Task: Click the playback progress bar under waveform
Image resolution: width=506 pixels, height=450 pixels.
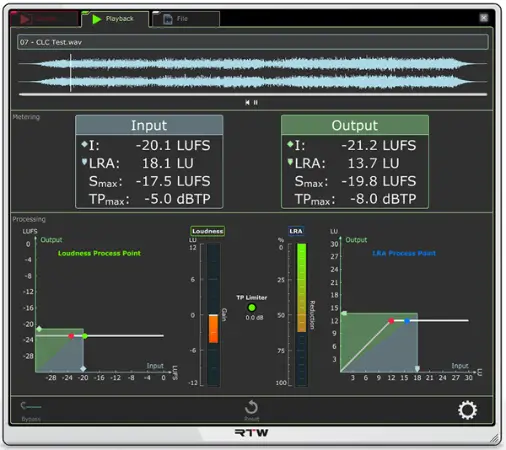Action: 253,95
